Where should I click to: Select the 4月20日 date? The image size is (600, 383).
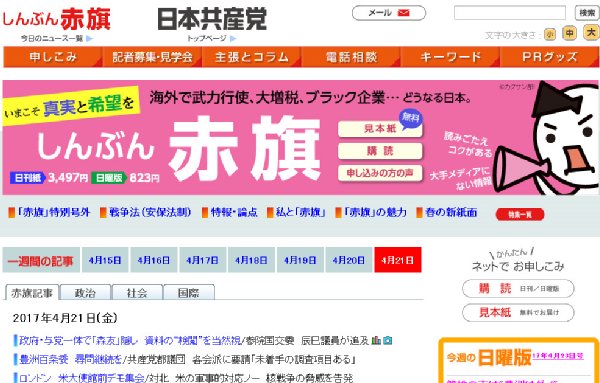coord(349,260)
